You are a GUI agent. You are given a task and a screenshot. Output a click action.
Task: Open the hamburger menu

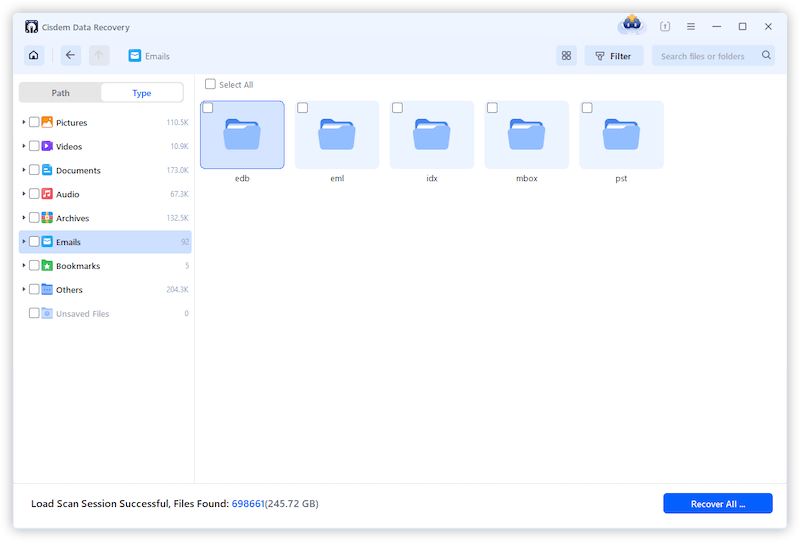[x=691, y=27]
